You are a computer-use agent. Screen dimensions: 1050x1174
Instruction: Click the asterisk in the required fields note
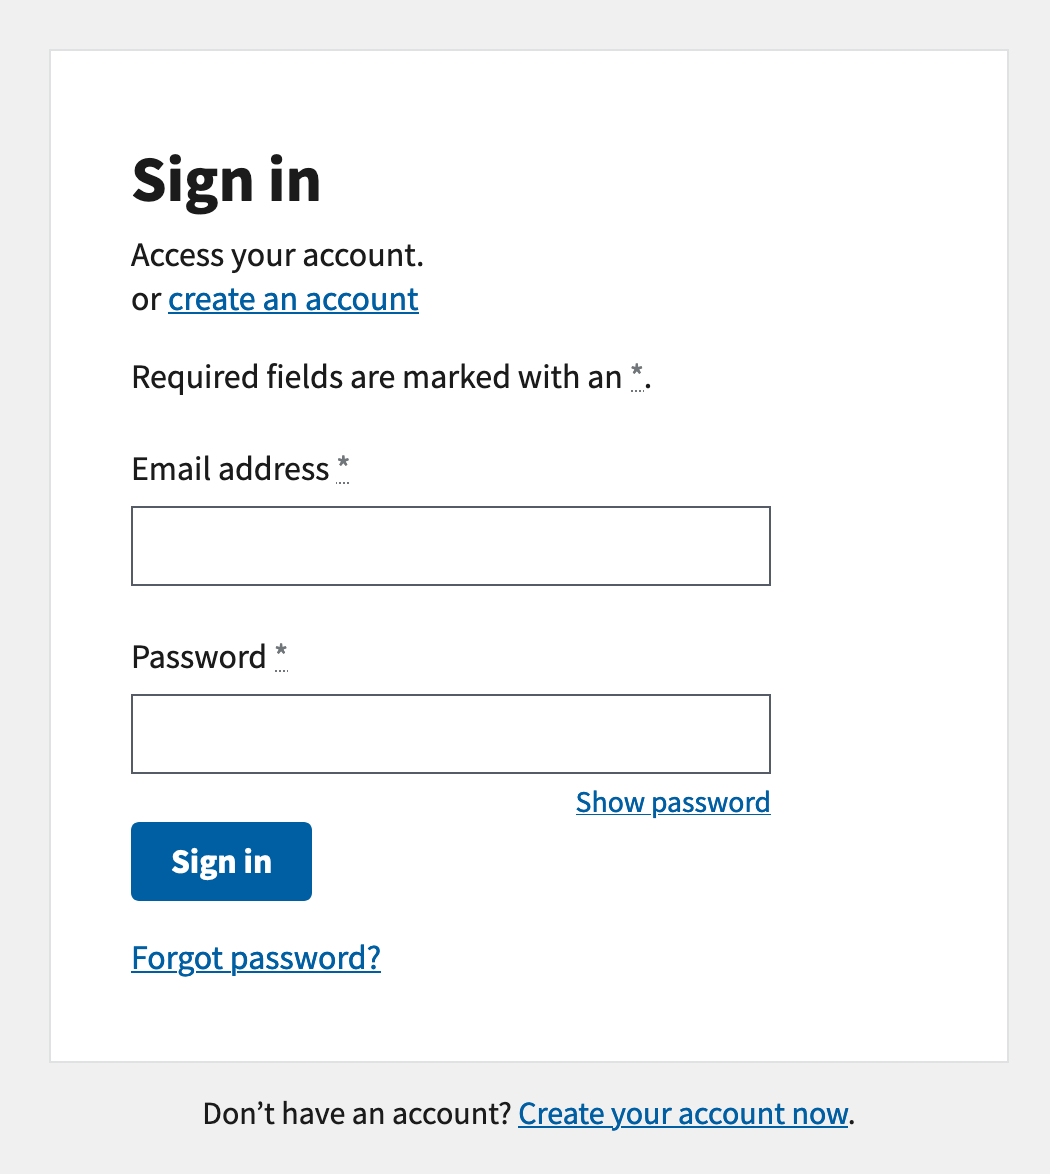(x=637, y=371)
